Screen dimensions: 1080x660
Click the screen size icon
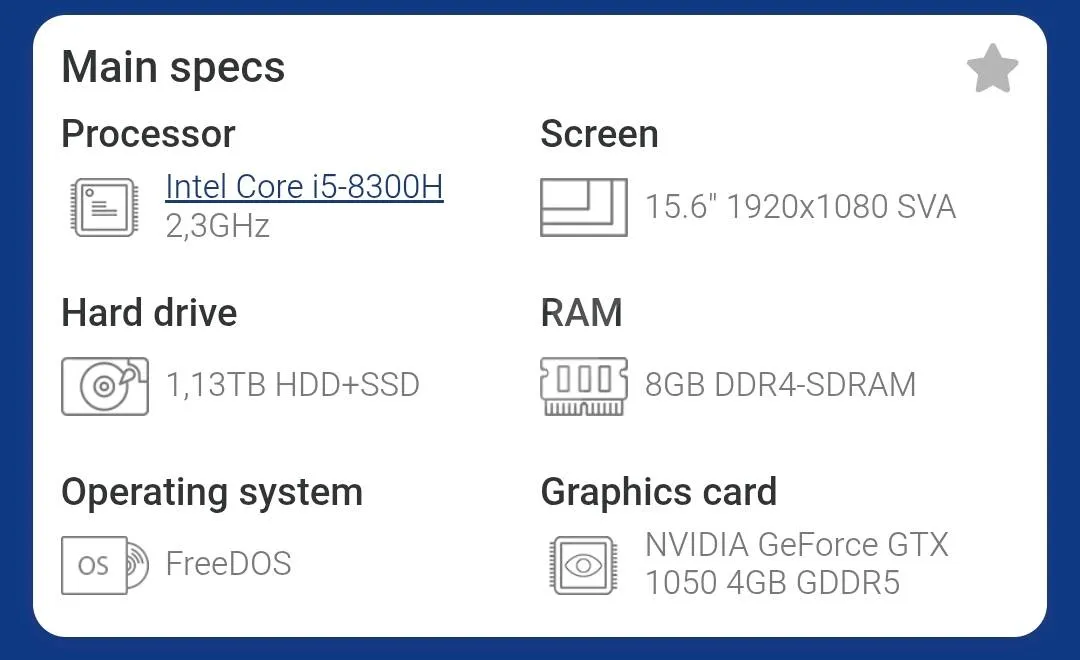[583, 207]
